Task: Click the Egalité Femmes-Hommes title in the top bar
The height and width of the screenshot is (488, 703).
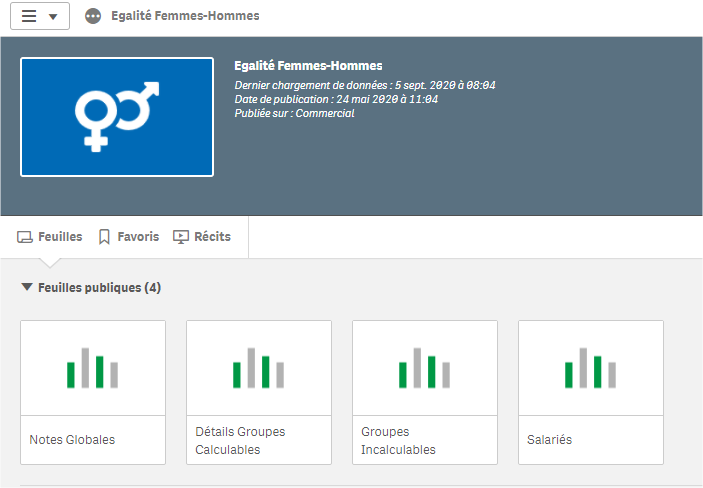Action: [x=185, y=16]
